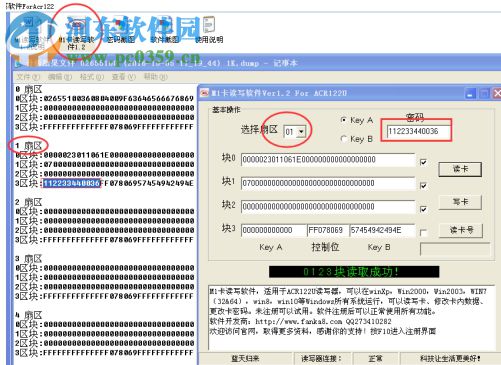This screenshot has width=501, height=365.
Task: Click the 读卡号 button
Action: click(x=461, y=230)
